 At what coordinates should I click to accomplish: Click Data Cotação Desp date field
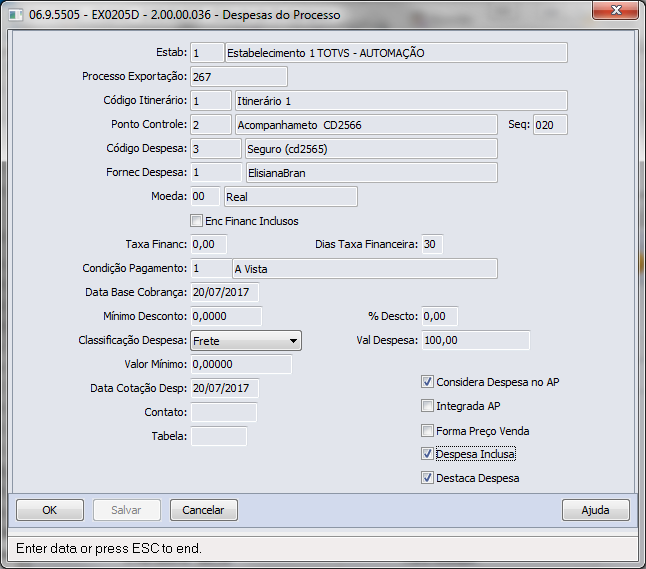(225, 388)
